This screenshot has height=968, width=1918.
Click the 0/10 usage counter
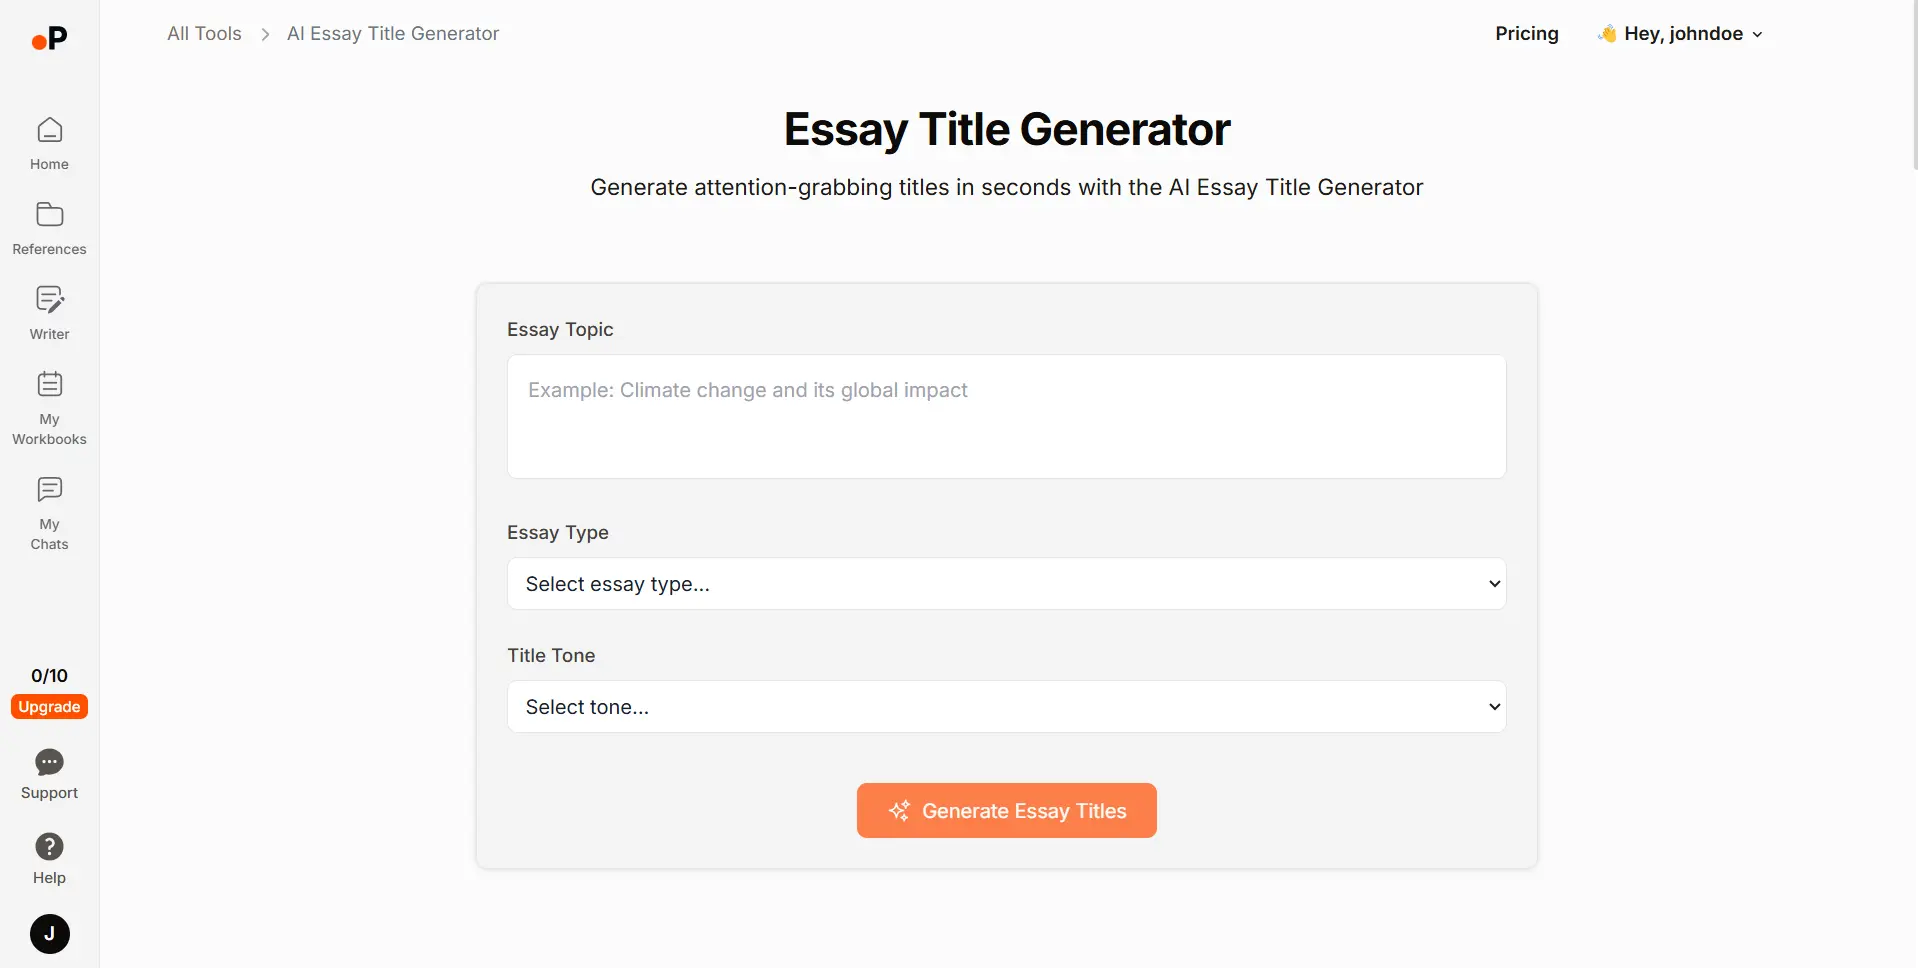coord(49,676)
